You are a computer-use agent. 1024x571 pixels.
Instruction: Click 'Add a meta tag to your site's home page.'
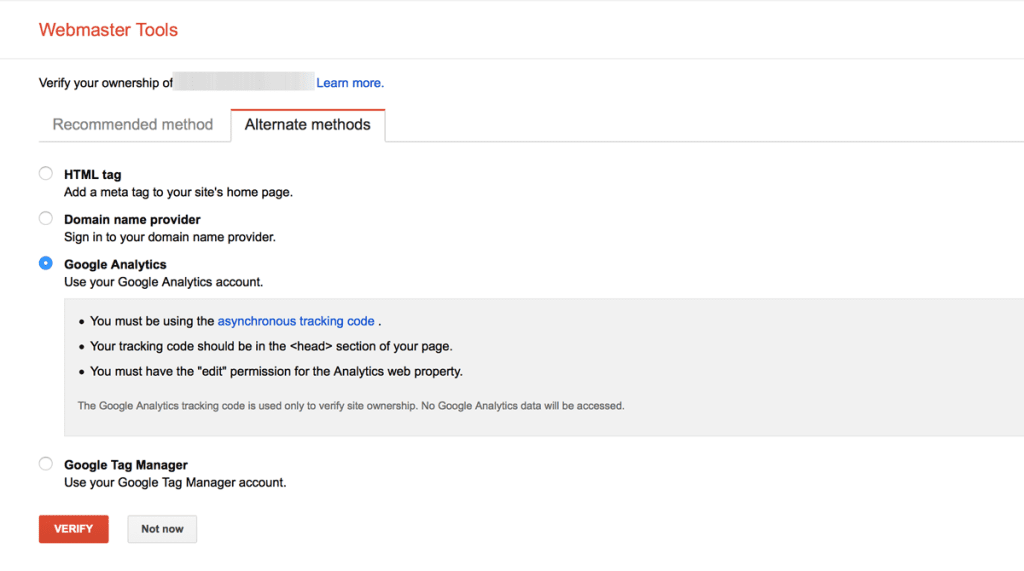[x=178, y=192]
